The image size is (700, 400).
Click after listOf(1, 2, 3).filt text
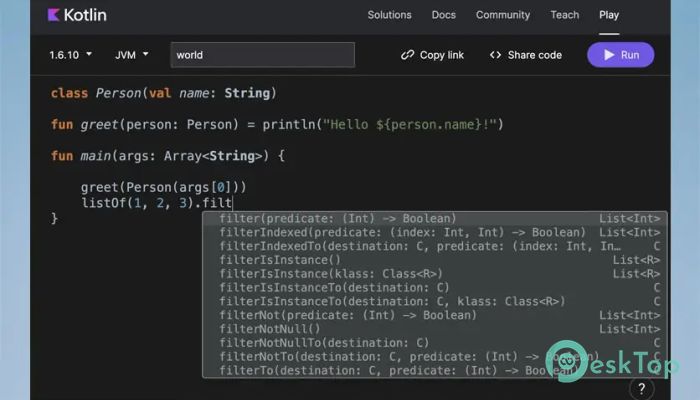(x=233, y=203)
